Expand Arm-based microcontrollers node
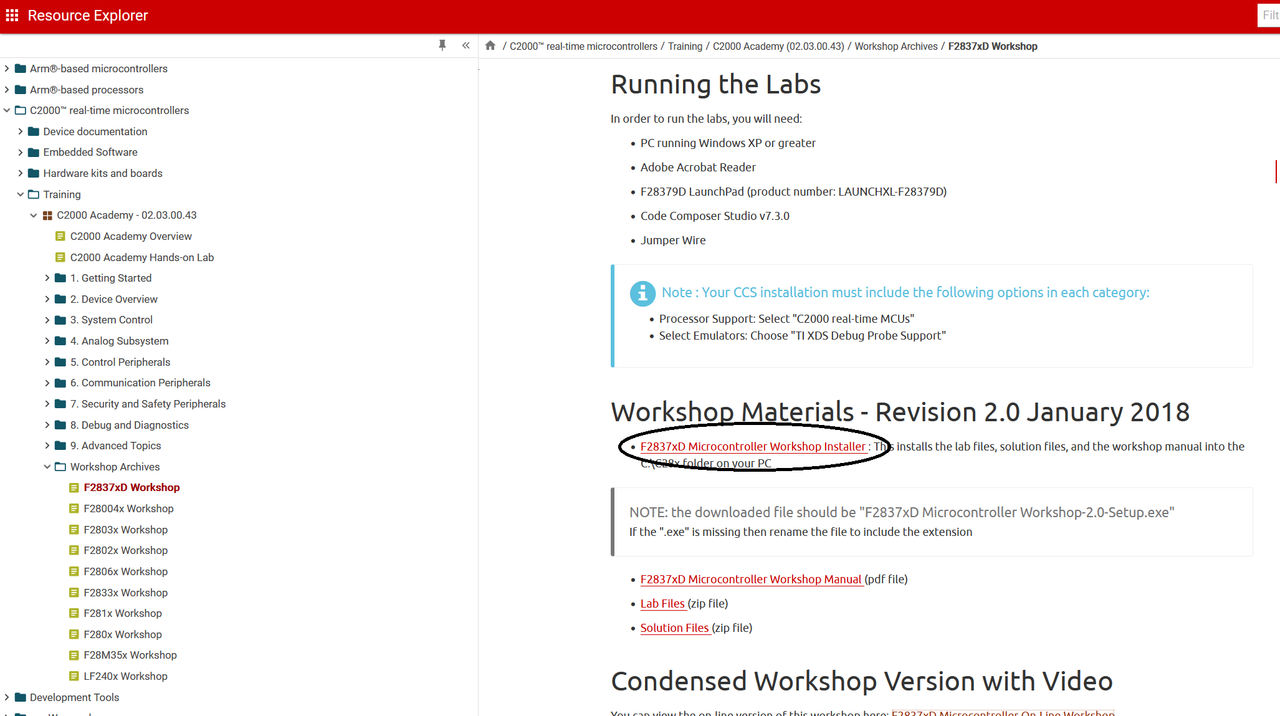 [x=7, y=69]
